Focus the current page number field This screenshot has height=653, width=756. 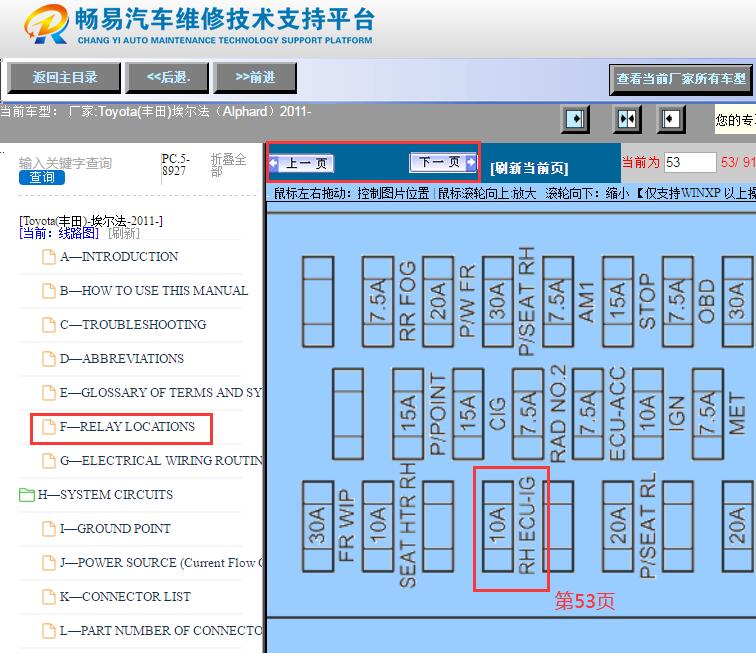point(690,163)
